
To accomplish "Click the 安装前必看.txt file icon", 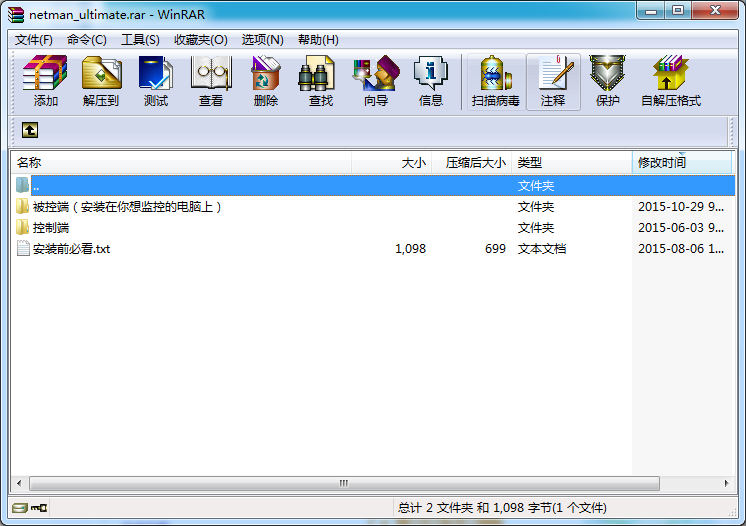I will point(23,248).
